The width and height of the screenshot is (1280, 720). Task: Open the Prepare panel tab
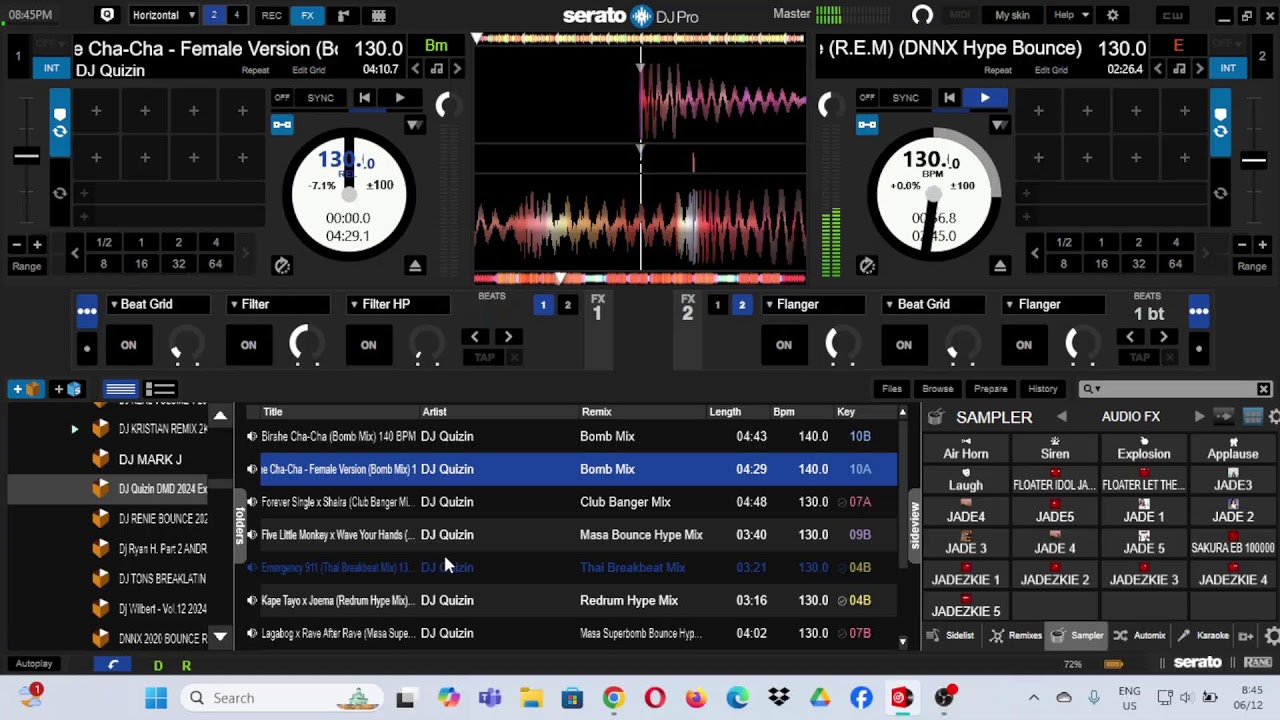point(991,389)
